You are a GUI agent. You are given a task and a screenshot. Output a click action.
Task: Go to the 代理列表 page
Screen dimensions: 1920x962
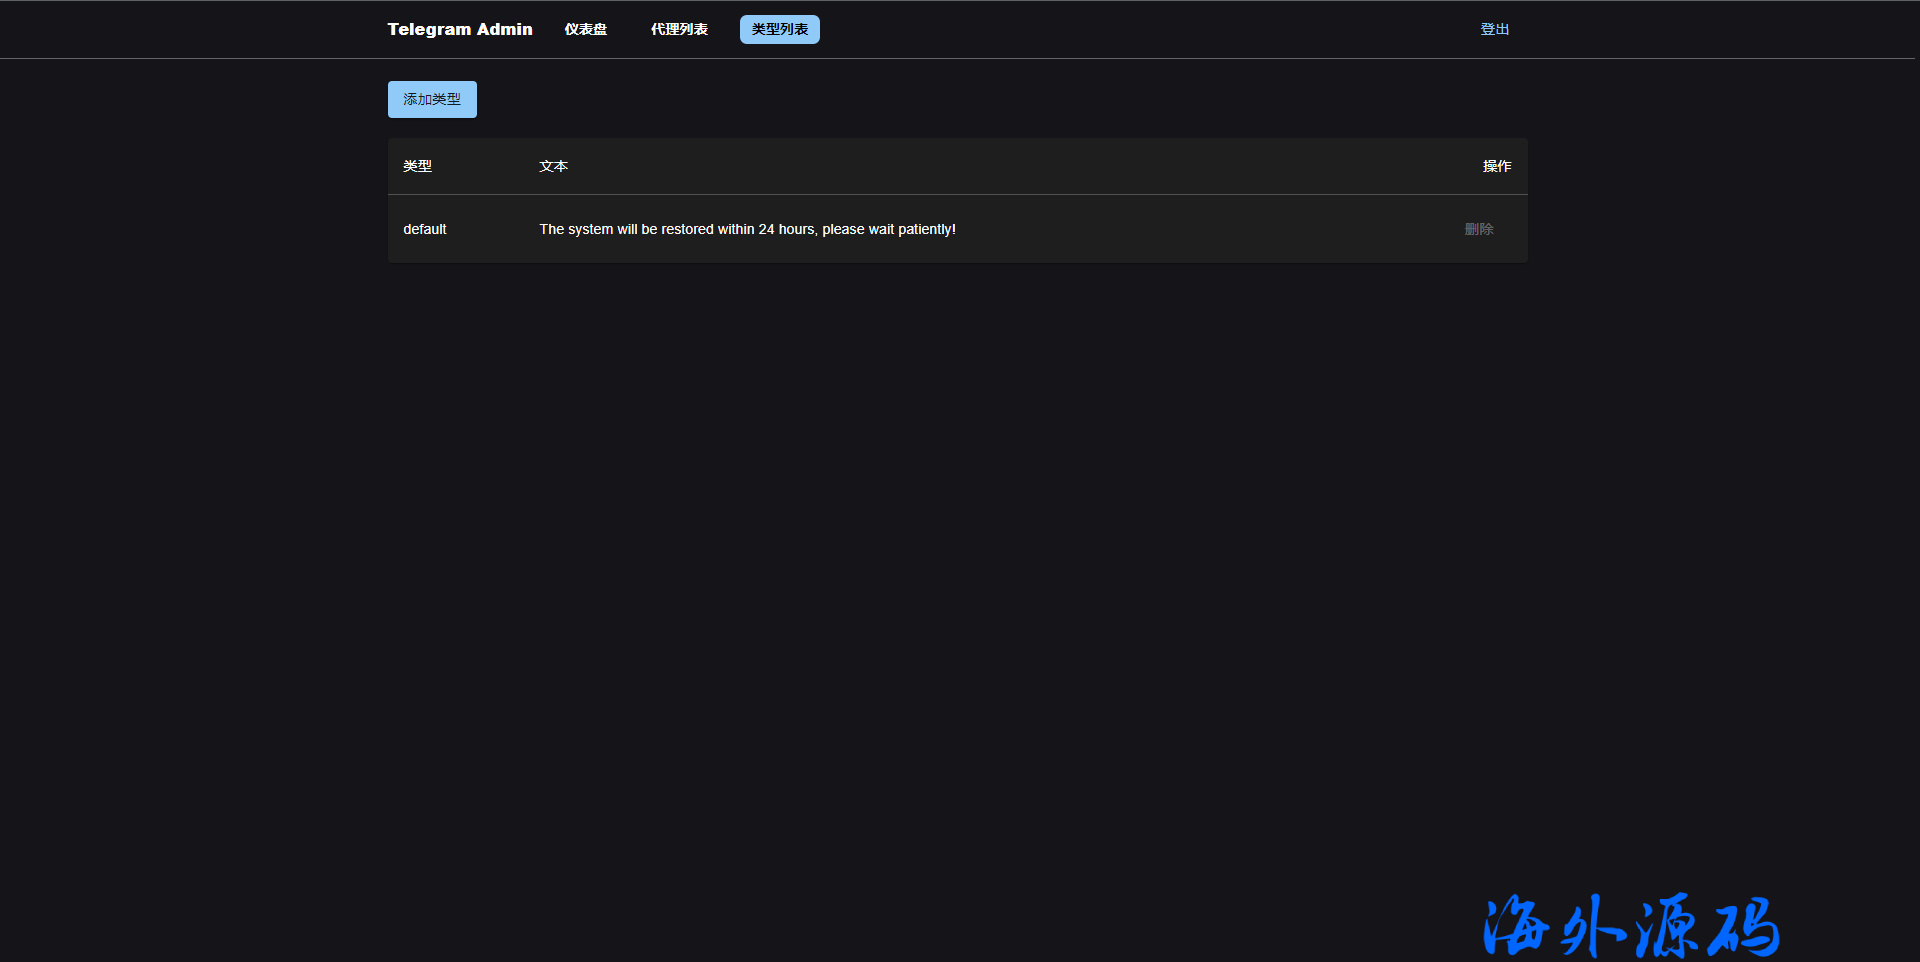[679, 29]
